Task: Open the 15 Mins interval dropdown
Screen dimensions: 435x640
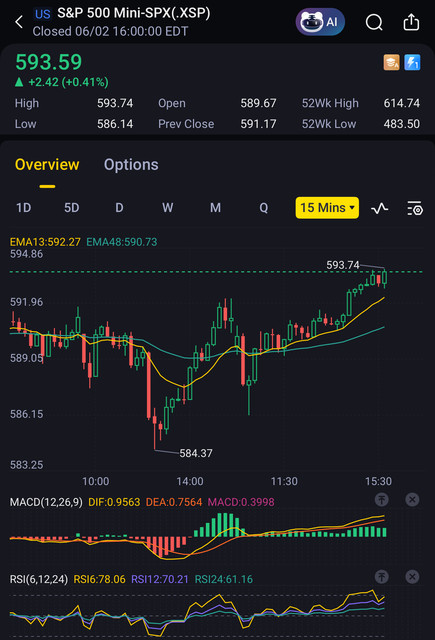Action: 327,208
